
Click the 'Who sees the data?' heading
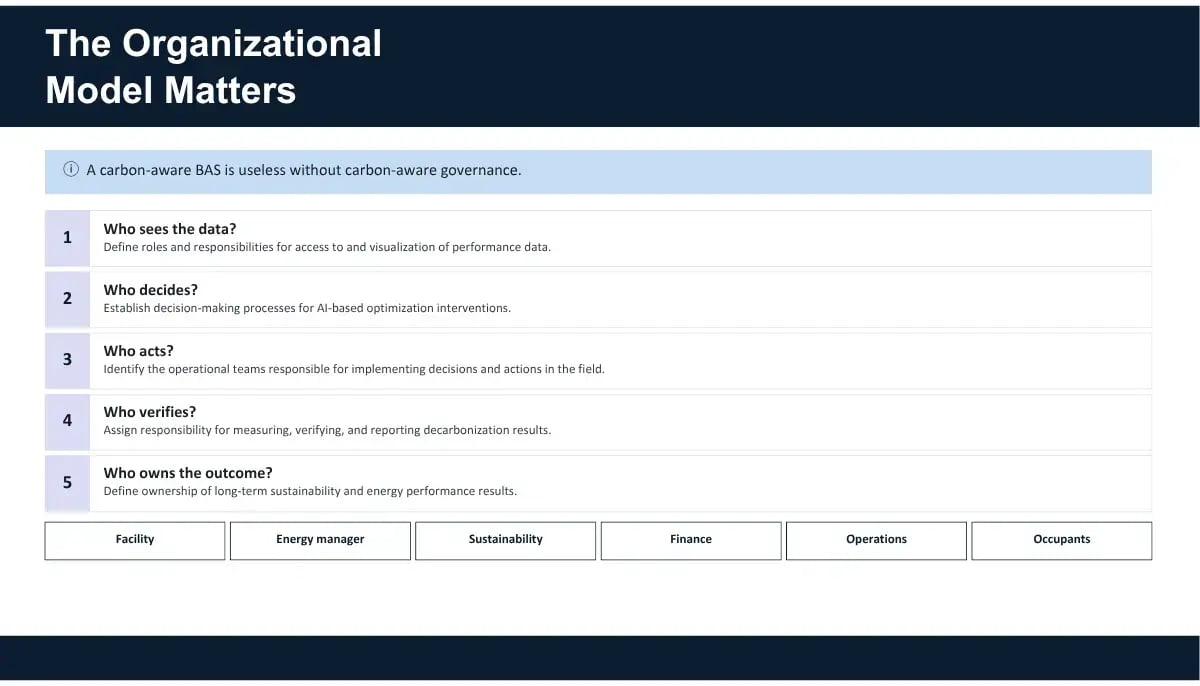click(x=170, y=229)
